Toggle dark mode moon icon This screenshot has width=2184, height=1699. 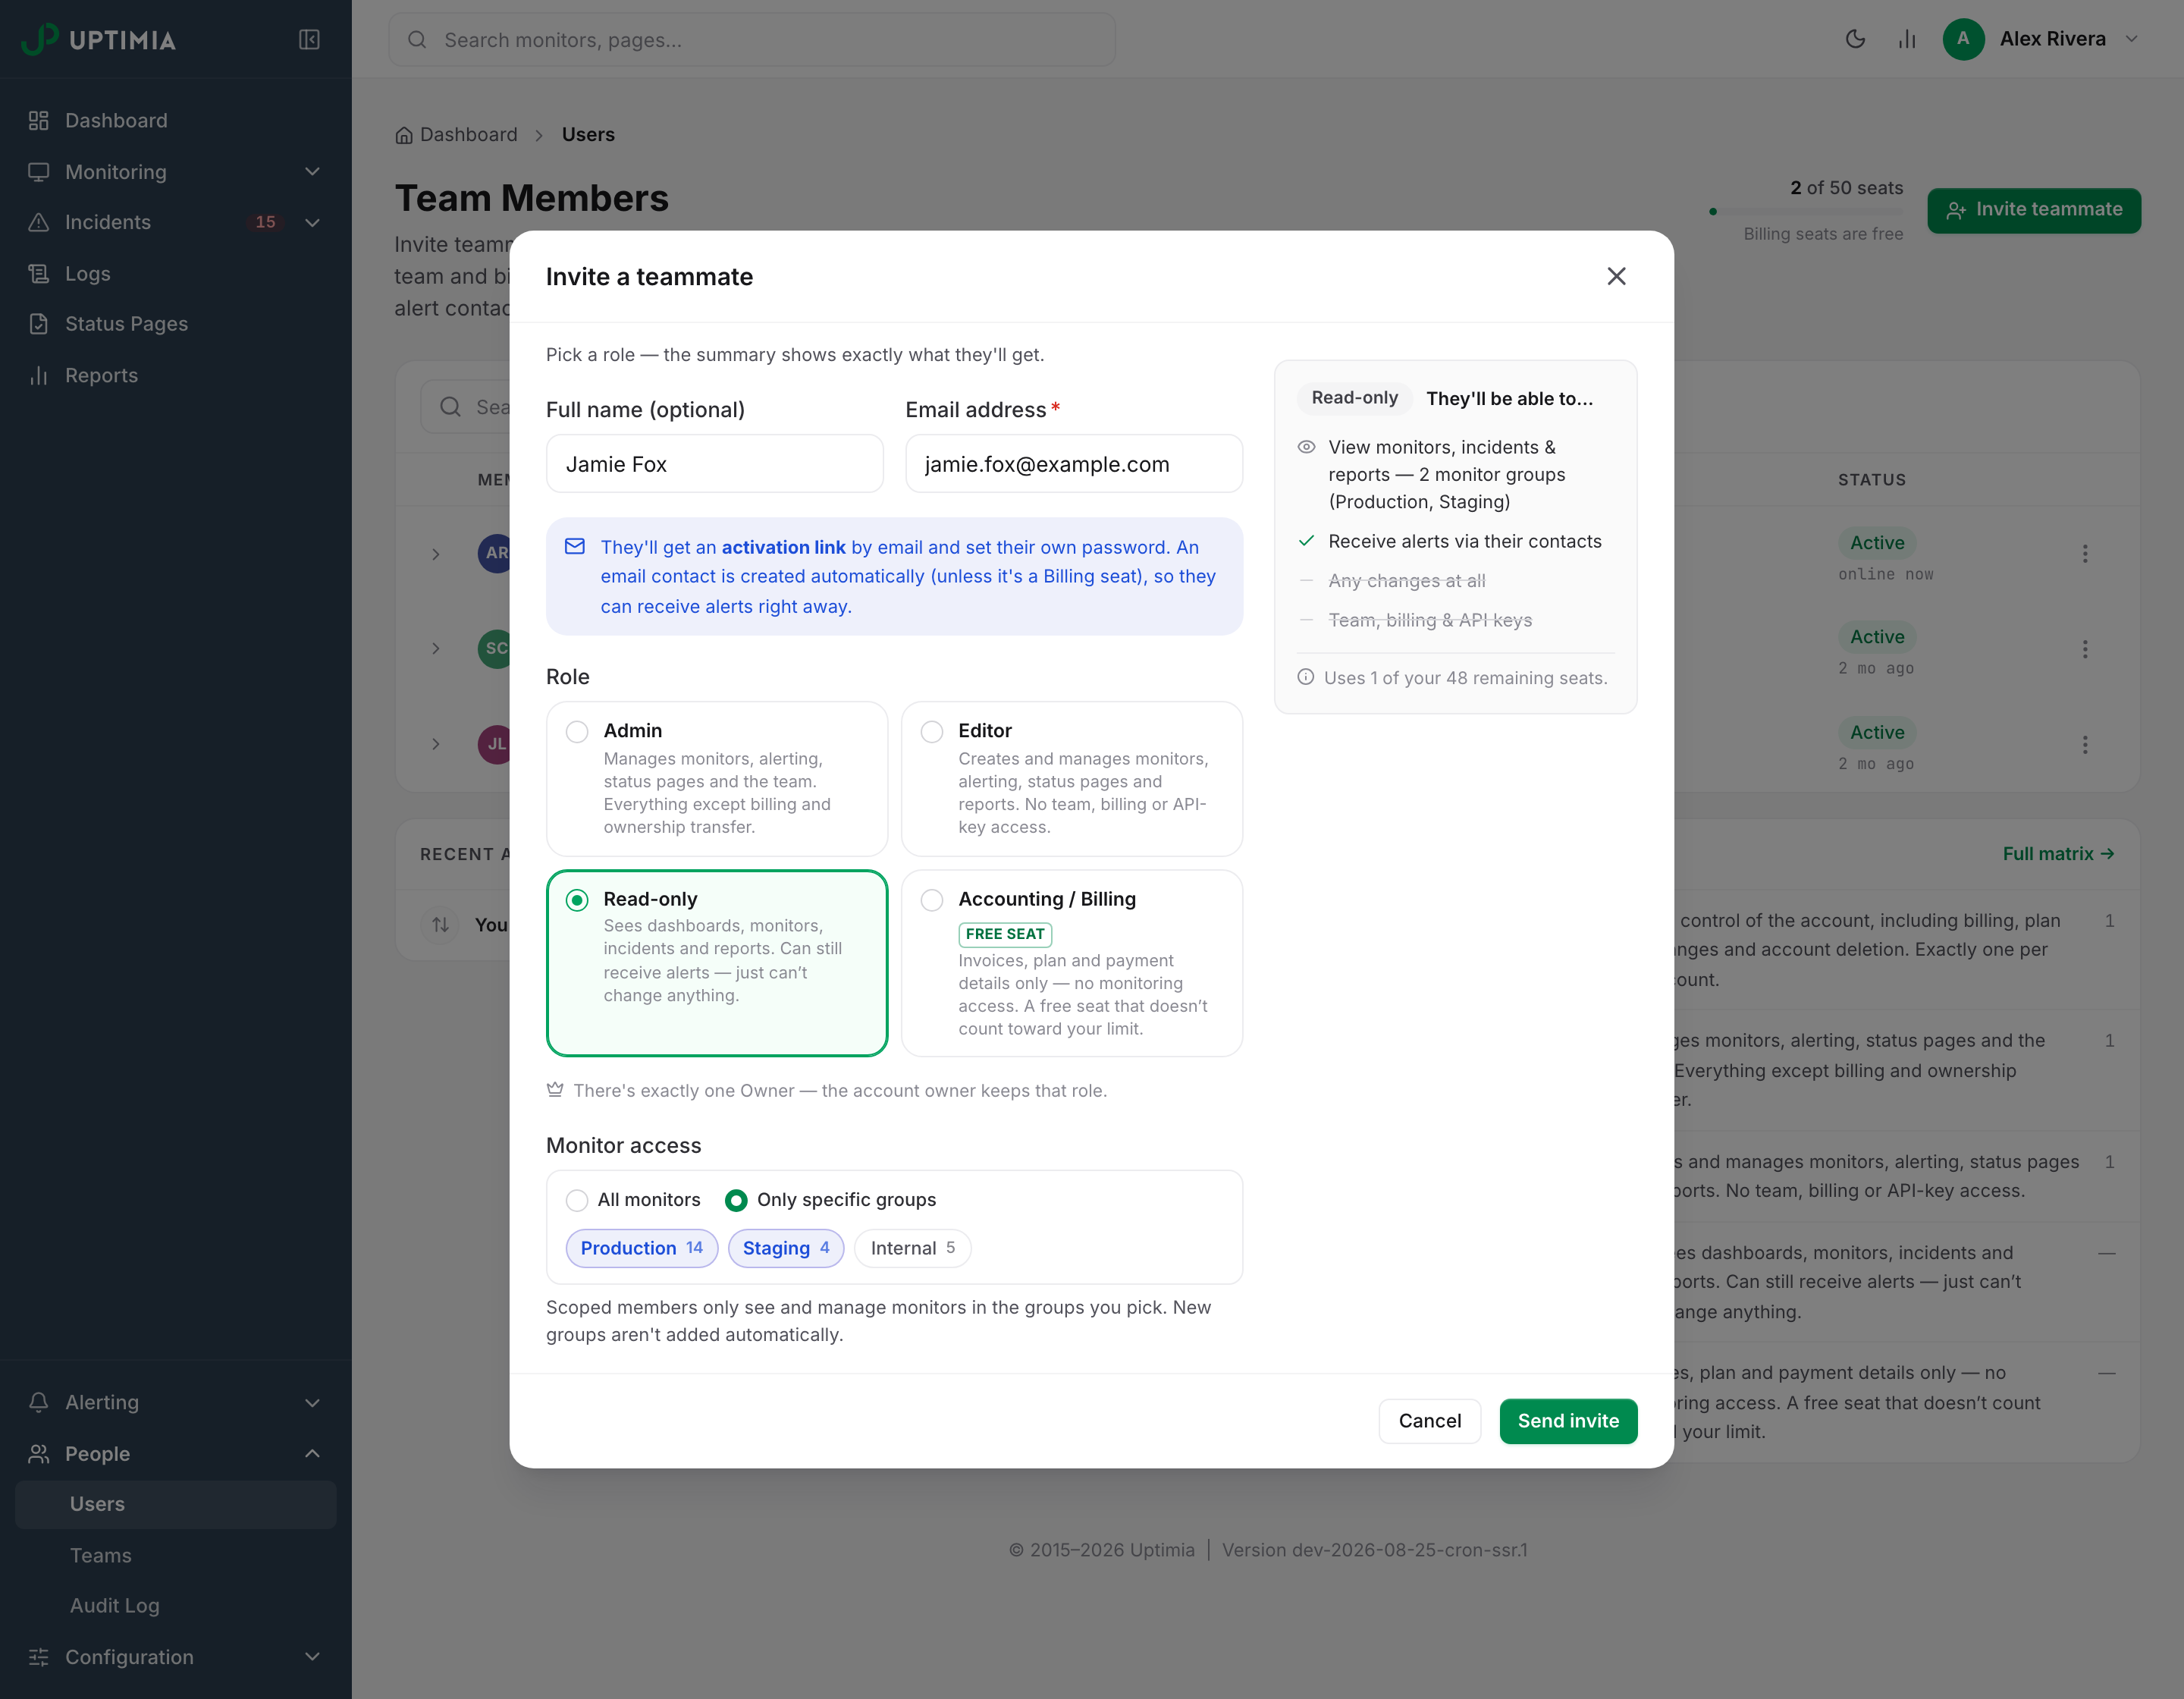(1855, 39)
